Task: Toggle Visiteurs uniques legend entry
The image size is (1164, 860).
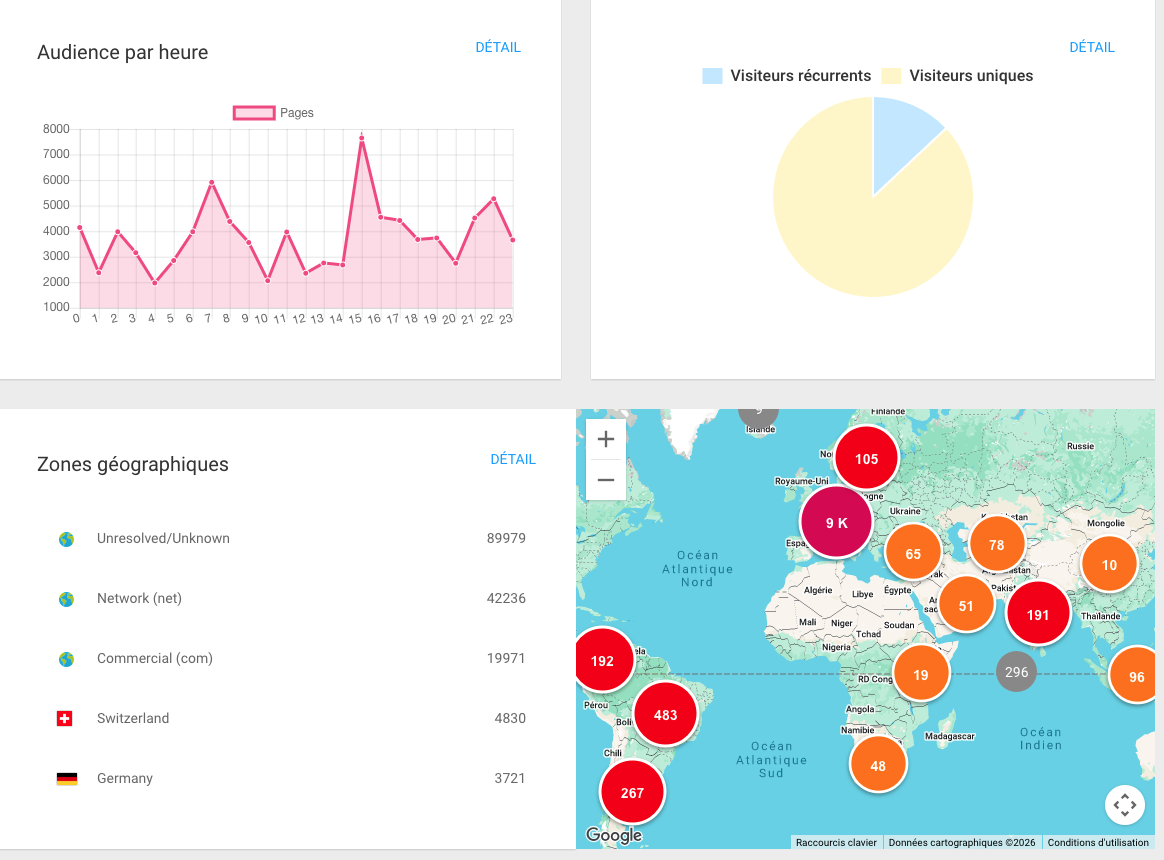Action: [958, 76]
